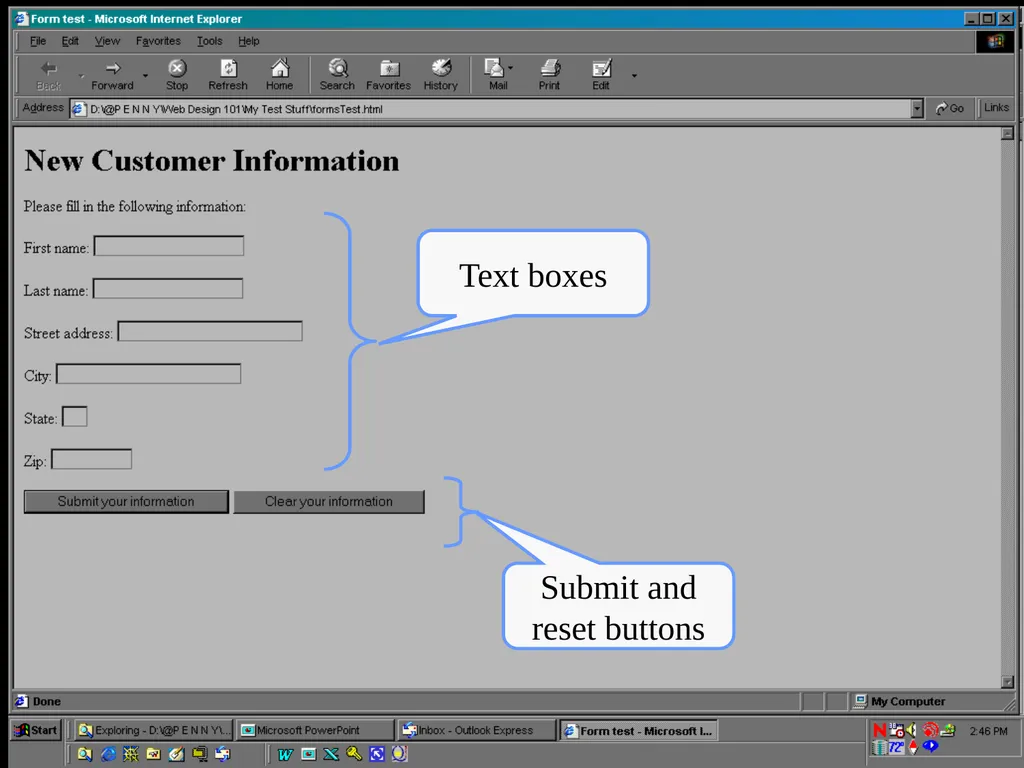The image size is (1024, 768).
Task: Click the 72° weather tray icon
Action: 896,747
